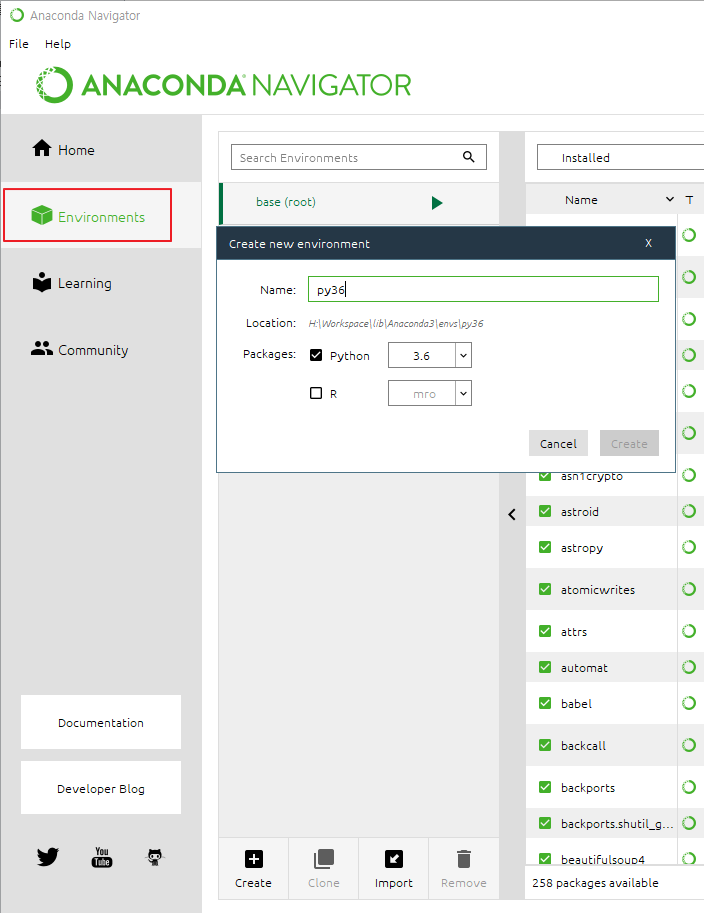Open the YouTube icon link
Image resolution: width=704 pixels, height=913 pixels.
[x=101, y=857]
